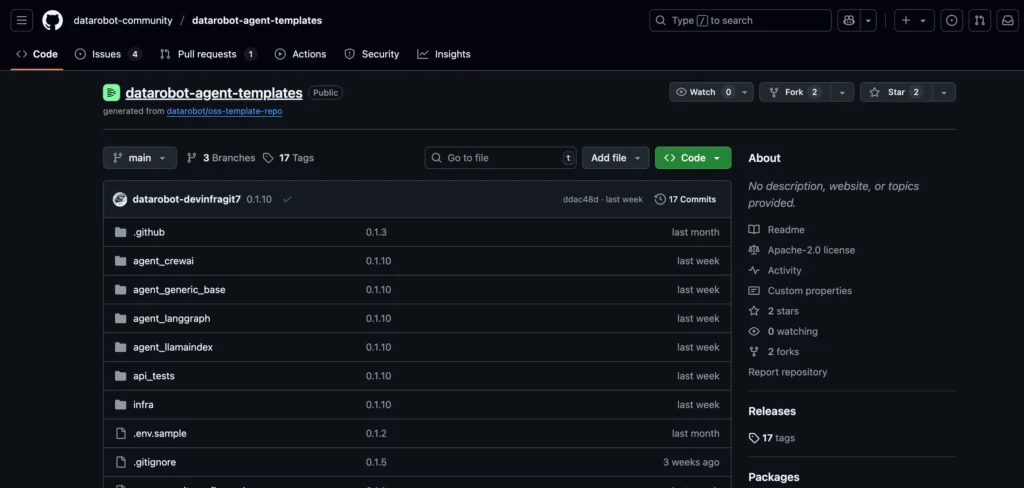1024x488 pixels.
Task: Open the notifications inbox icon
Action: pyautogui.click(x=1007, y=20)
